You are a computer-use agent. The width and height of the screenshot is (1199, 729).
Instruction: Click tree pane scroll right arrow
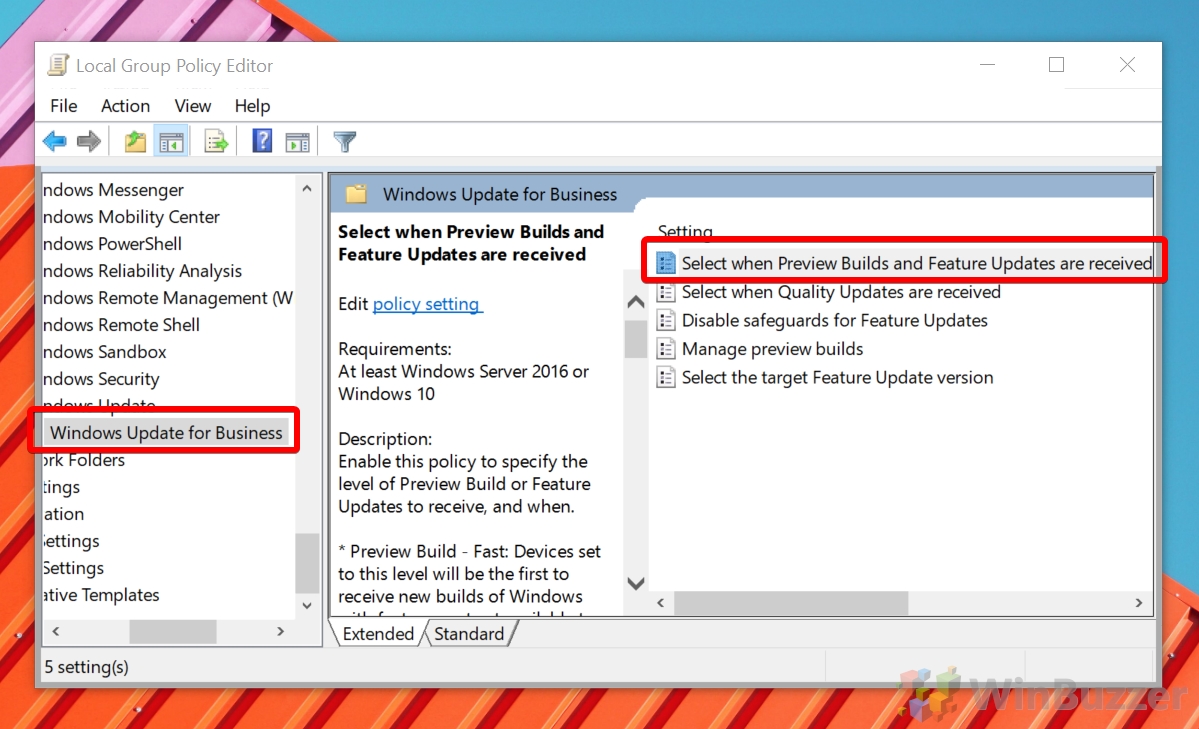click(281, 631)
